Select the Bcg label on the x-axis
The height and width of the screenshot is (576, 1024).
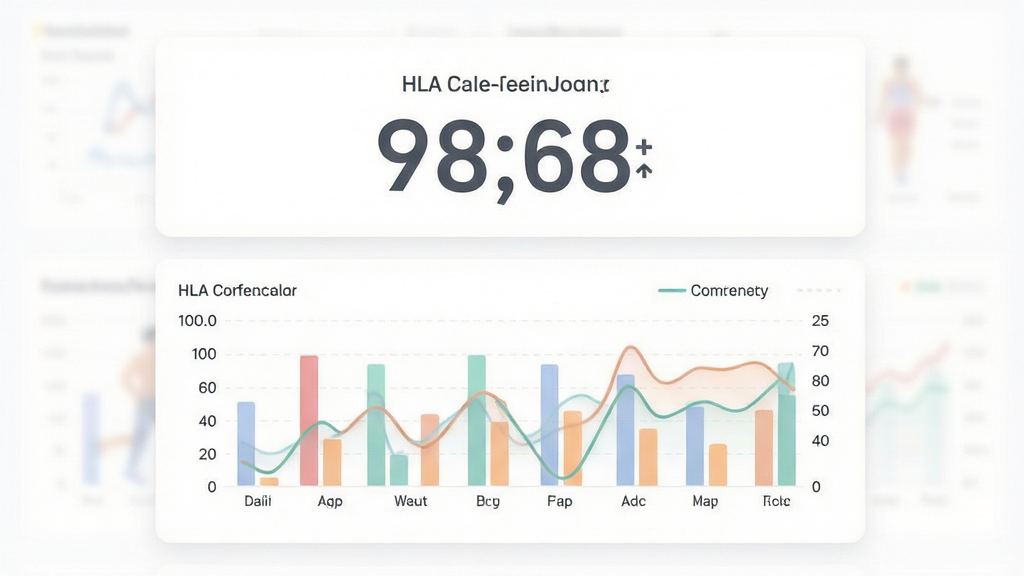point(488,502)
